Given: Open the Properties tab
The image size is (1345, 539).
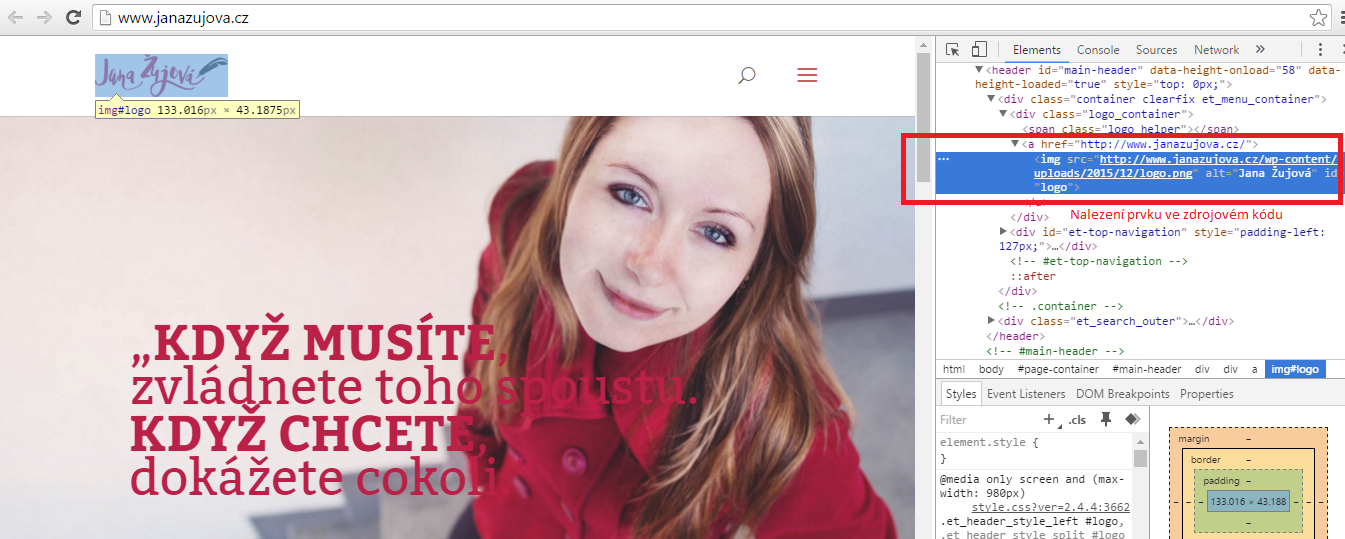Looking at the screenshot, I should click(1206, 394).
